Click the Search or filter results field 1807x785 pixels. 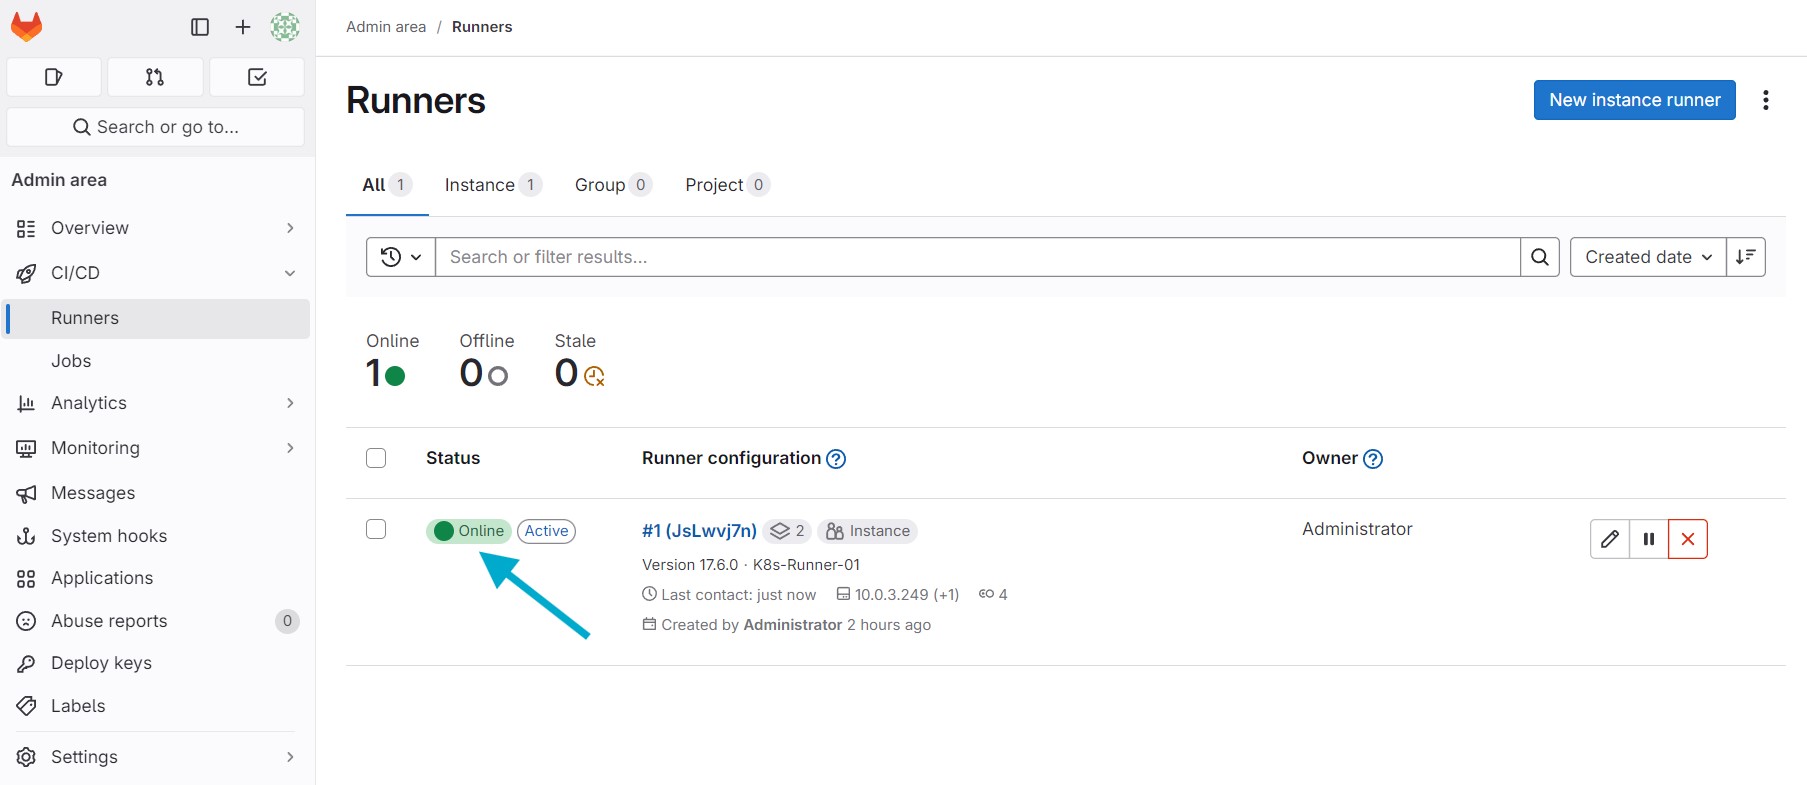point(977,257)
